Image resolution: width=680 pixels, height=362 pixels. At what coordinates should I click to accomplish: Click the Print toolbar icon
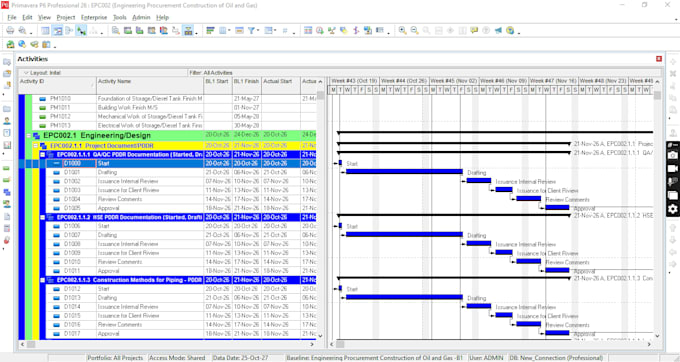10,30
